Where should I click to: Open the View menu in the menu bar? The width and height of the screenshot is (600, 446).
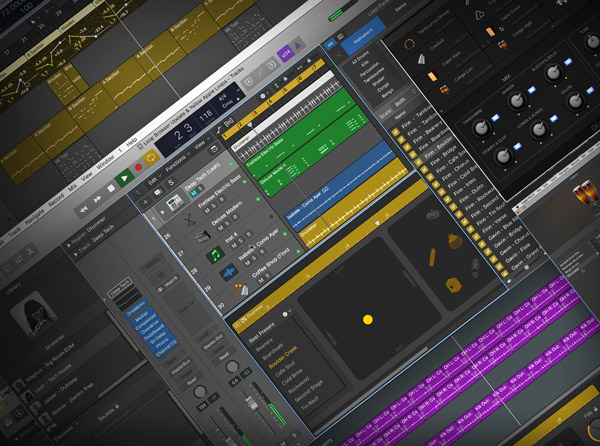click(x=86, y=175)
